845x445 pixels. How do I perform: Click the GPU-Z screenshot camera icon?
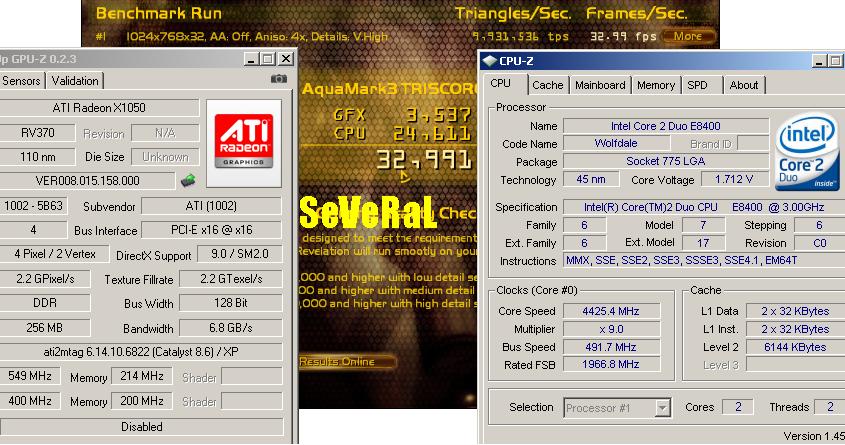coord(279,79)
